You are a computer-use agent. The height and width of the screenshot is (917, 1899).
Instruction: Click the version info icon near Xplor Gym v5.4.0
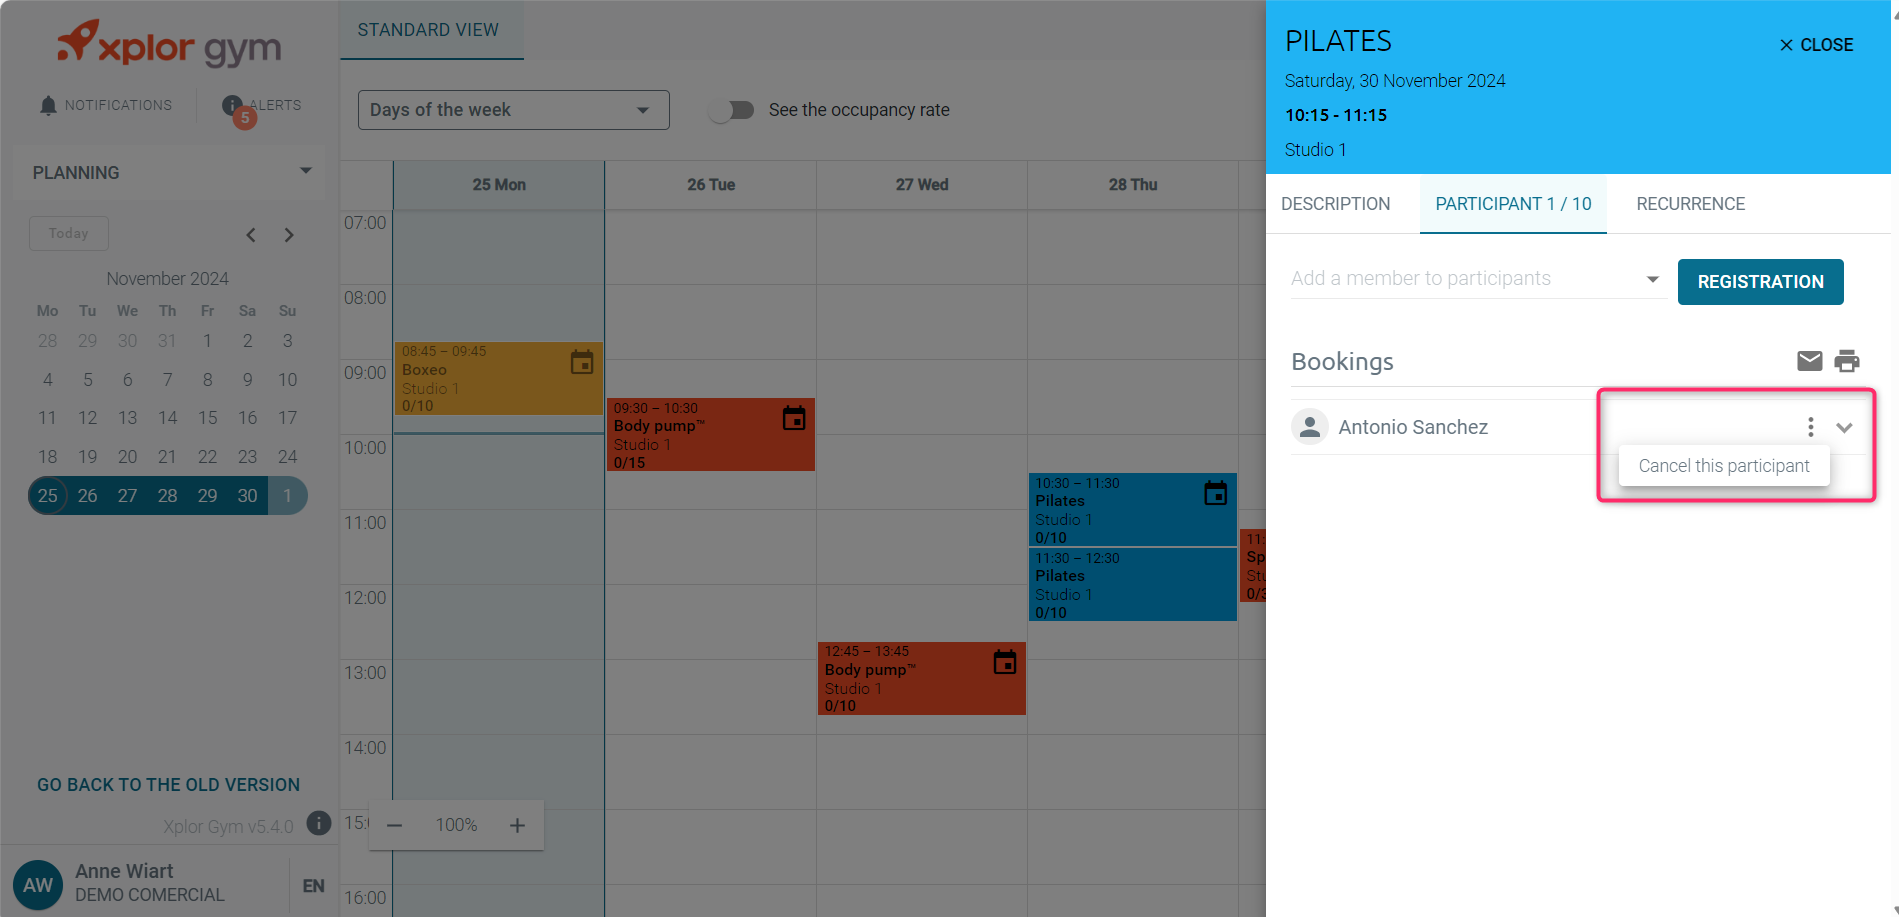tap(318, 823)
